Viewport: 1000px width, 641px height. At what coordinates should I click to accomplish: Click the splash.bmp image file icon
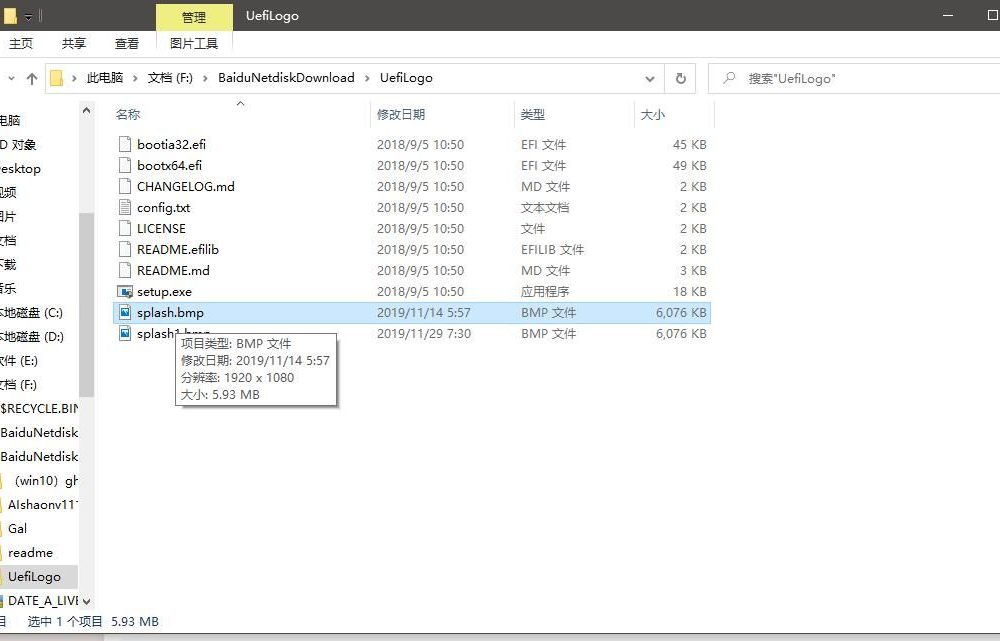[x=125, y=312]
